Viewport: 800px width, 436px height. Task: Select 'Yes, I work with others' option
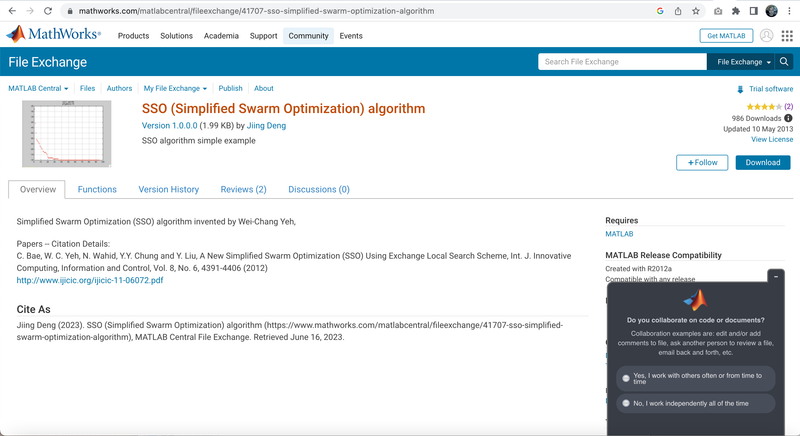click(x=695, y=378)
